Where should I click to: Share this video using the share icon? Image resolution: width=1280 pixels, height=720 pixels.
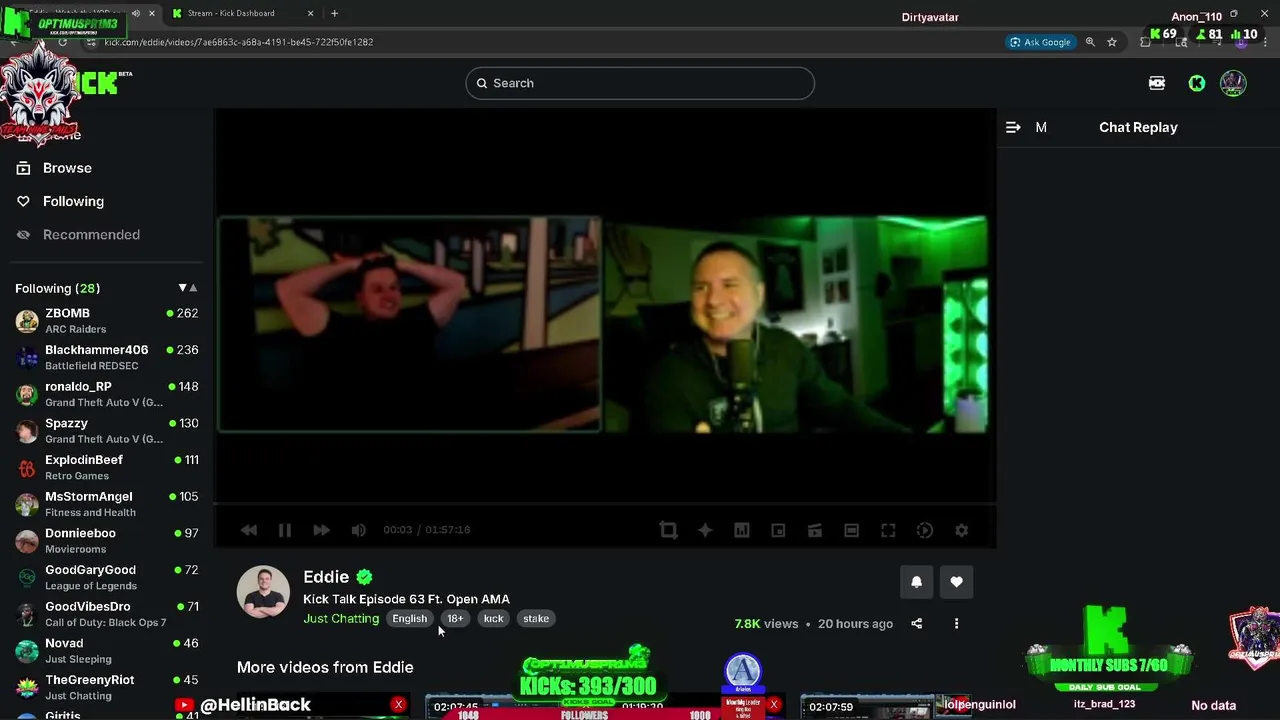coord(916,624)
